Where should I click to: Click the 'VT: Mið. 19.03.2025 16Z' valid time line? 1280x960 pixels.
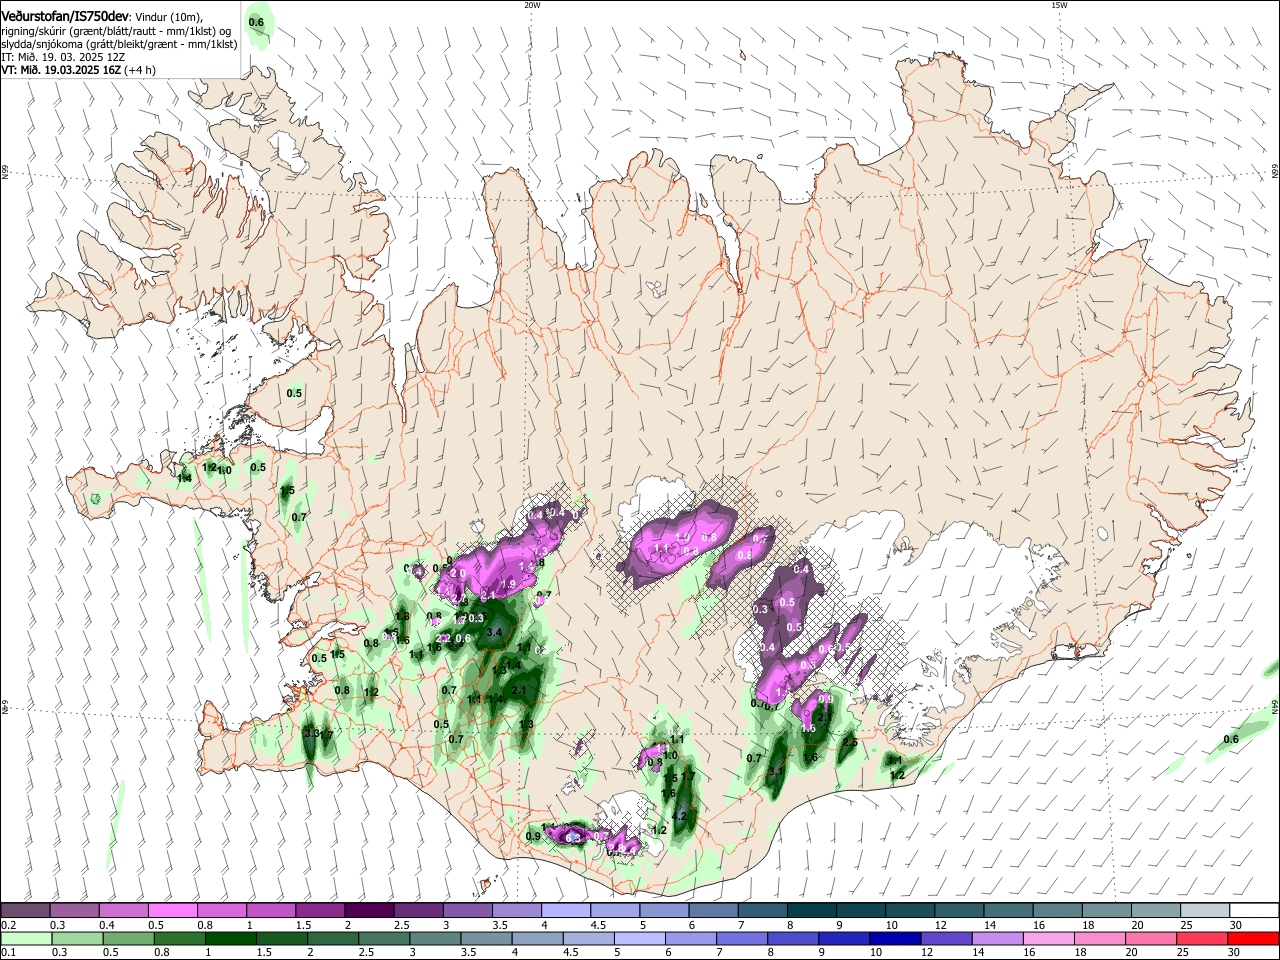click(x=78, y=70)
